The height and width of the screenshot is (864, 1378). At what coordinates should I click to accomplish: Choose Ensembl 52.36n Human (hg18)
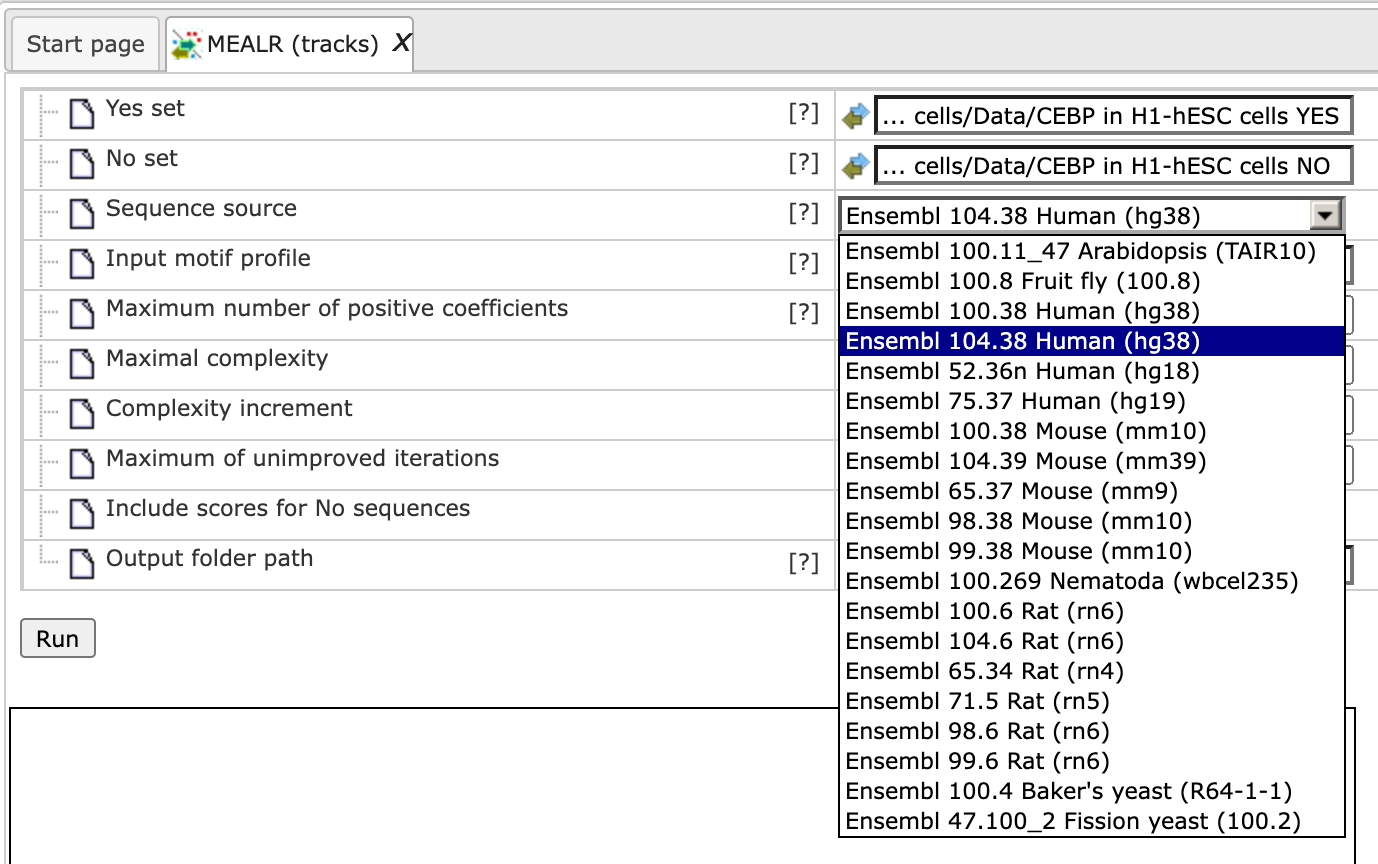1092,371
